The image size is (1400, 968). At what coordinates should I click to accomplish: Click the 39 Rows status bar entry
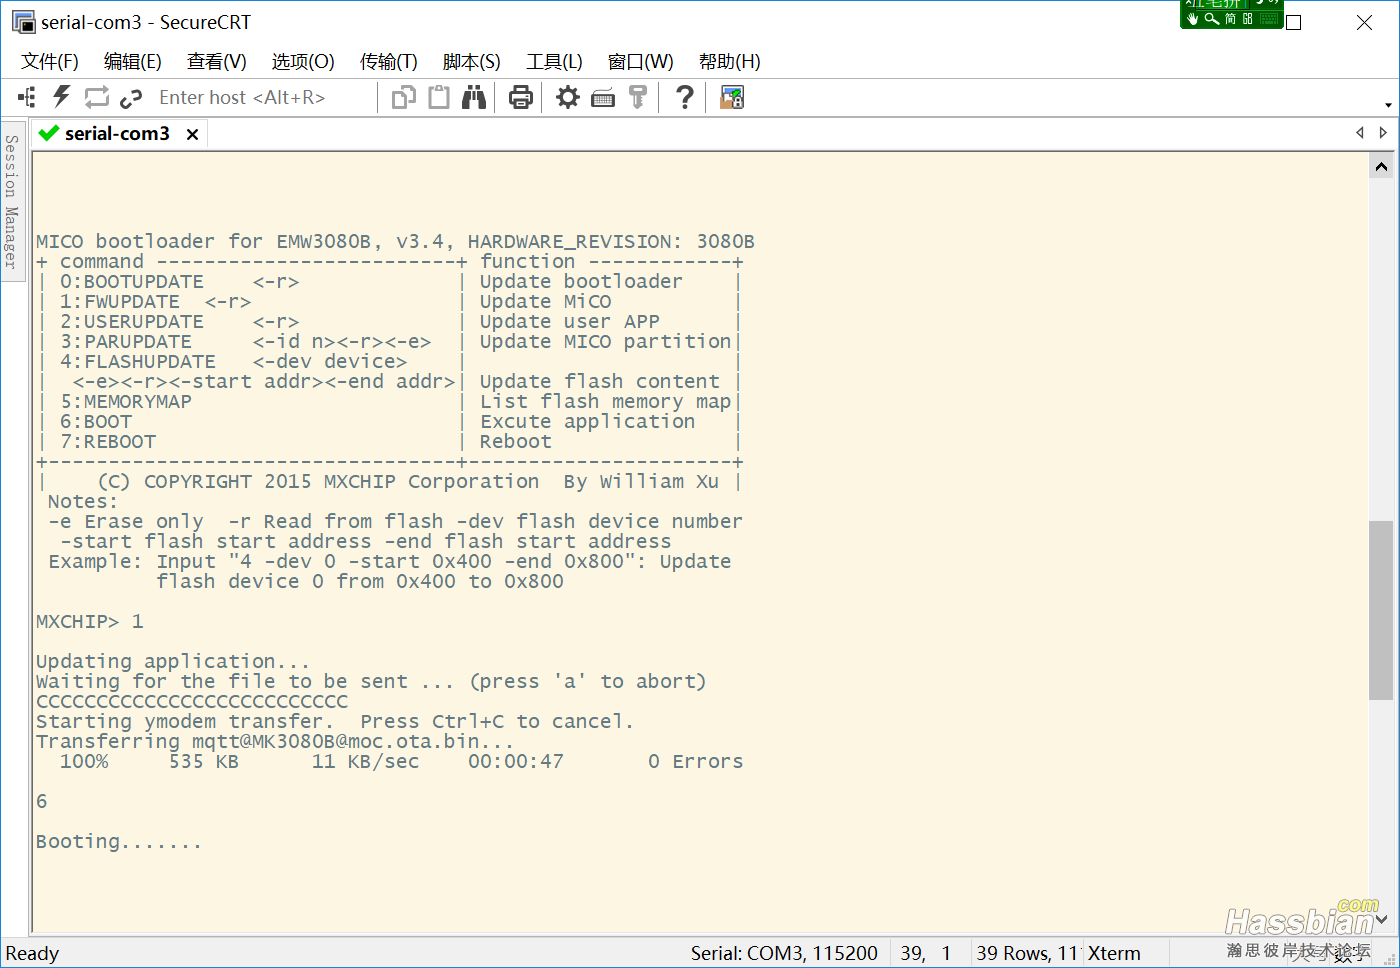click(x=1027, y=953)
